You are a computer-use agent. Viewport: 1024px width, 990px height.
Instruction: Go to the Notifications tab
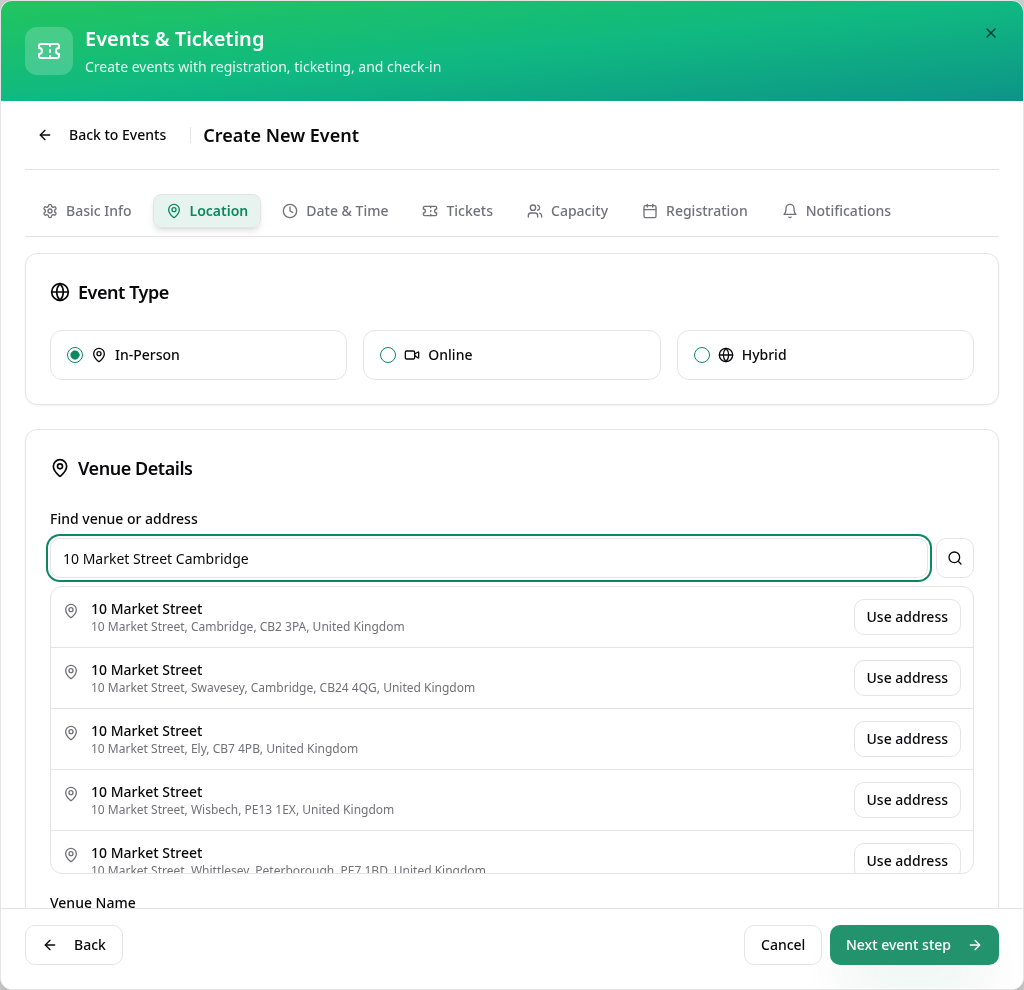837,211
